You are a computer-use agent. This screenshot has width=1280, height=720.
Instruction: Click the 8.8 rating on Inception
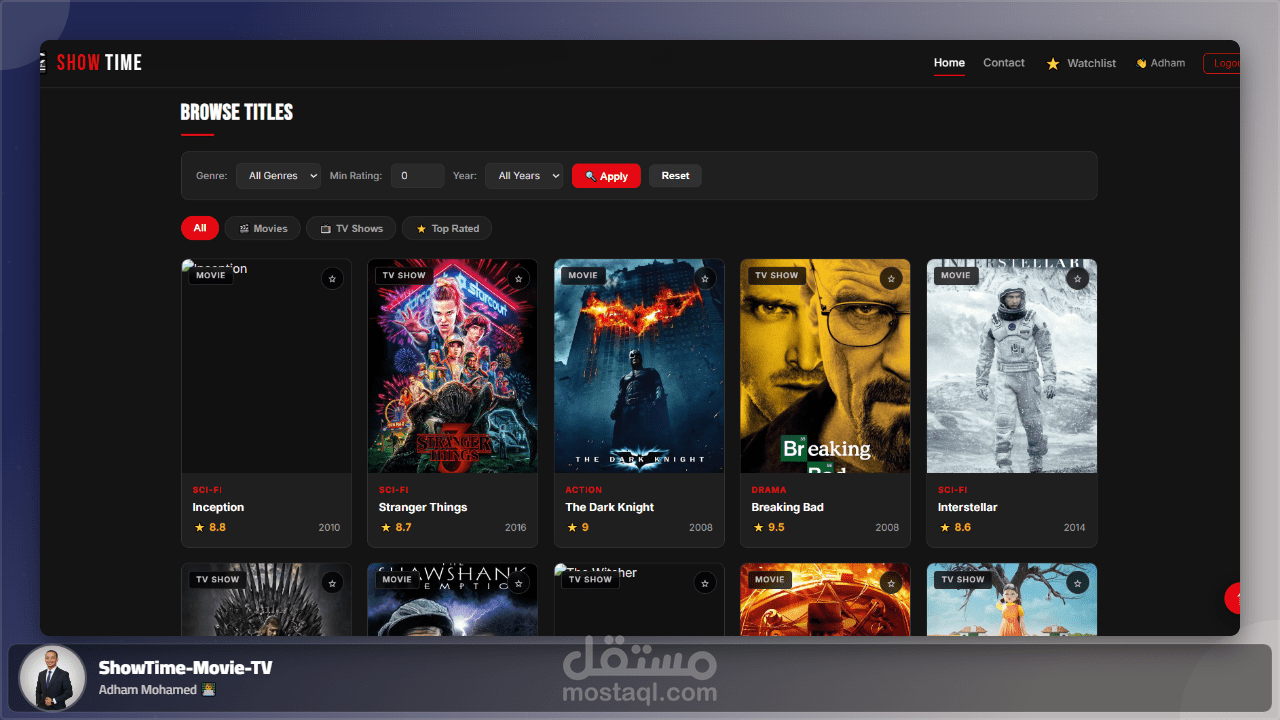209,527
